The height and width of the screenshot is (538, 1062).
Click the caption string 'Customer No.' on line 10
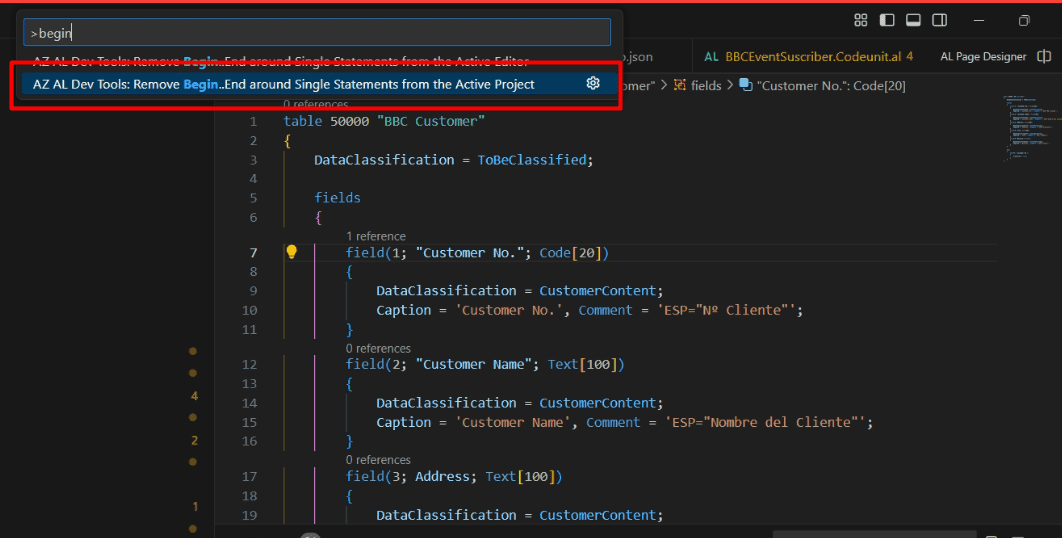point(511,310)
